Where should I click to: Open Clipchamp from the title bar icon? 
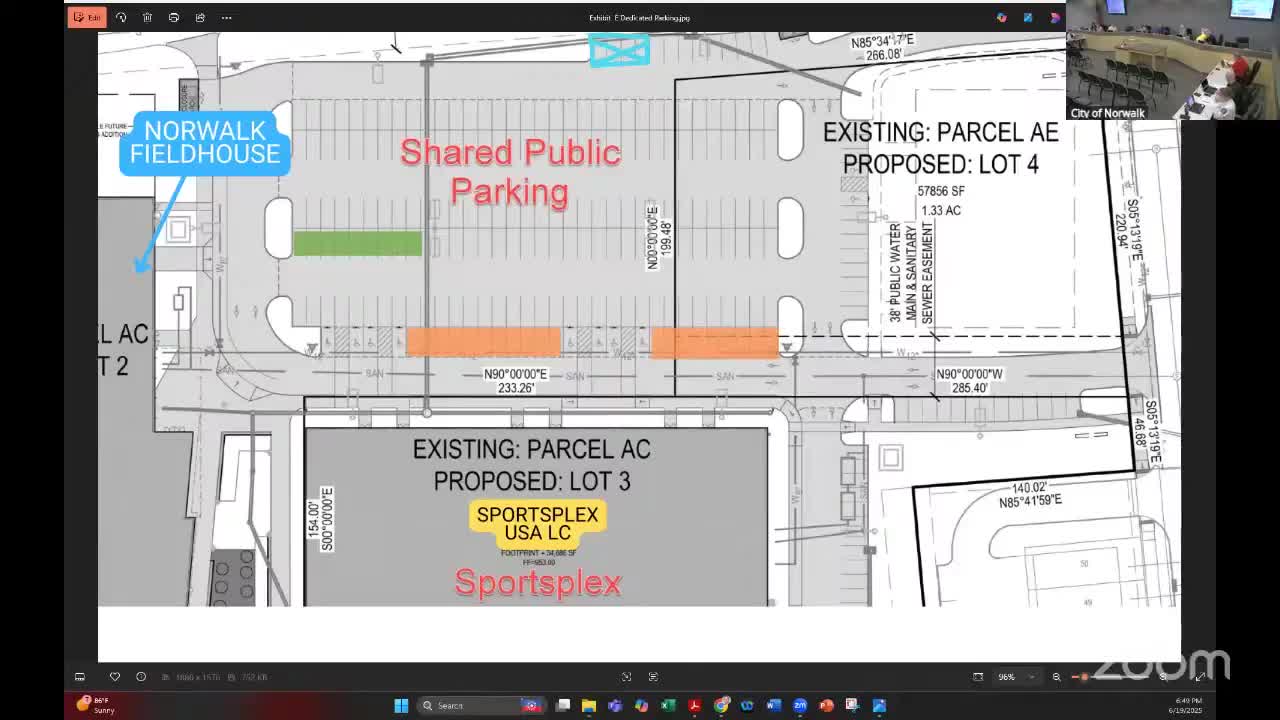(1054, 17)
